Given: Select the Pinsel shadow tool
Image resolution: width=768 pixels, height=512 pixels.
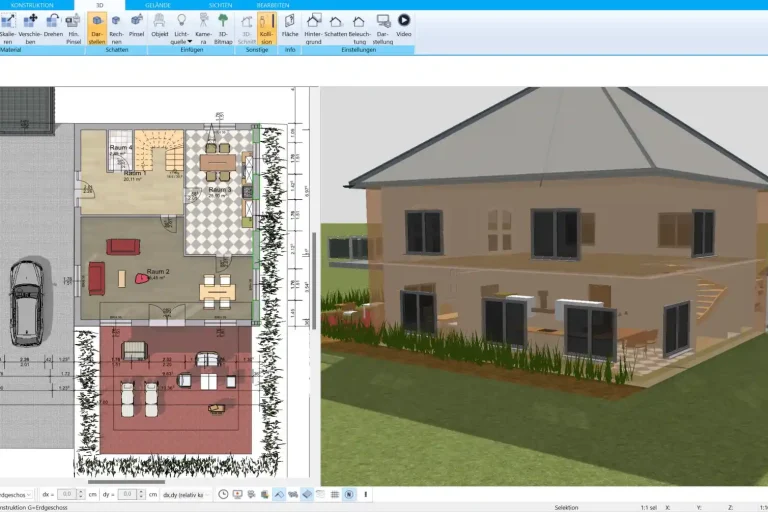Looking at the screenshot, I should click(137, 25).
